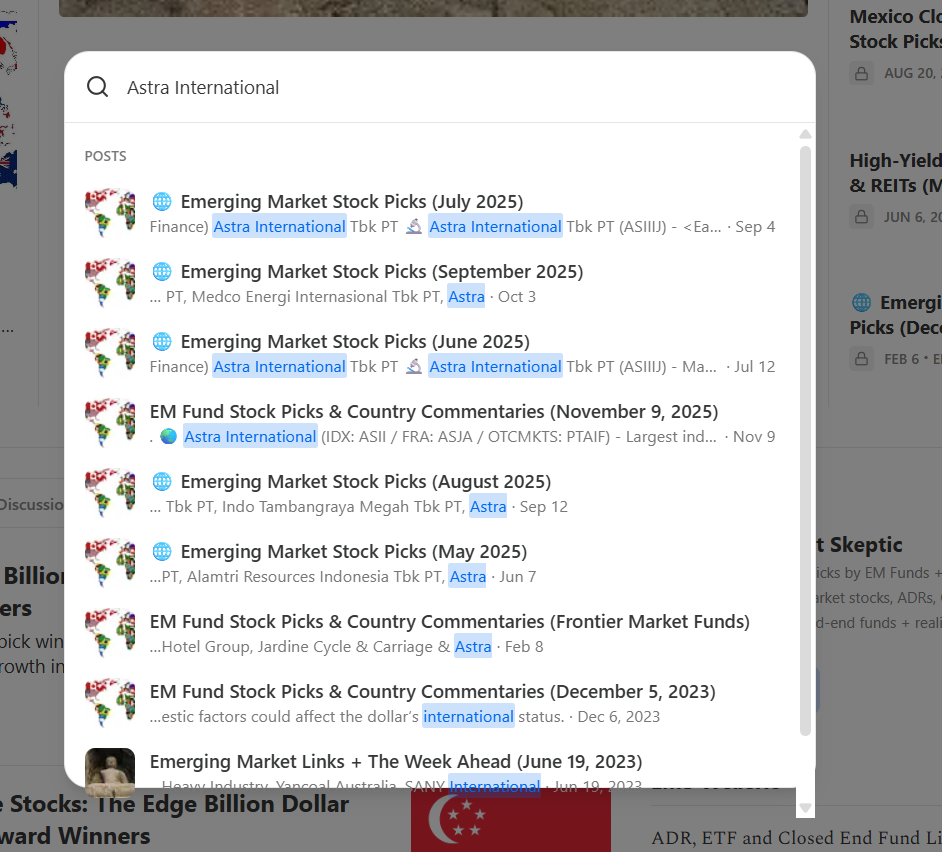Image resolution: width=942 pixels, height=852 pixels.
Task: Click 'Discussio' tab in background page
Action: tap(31, 505)
